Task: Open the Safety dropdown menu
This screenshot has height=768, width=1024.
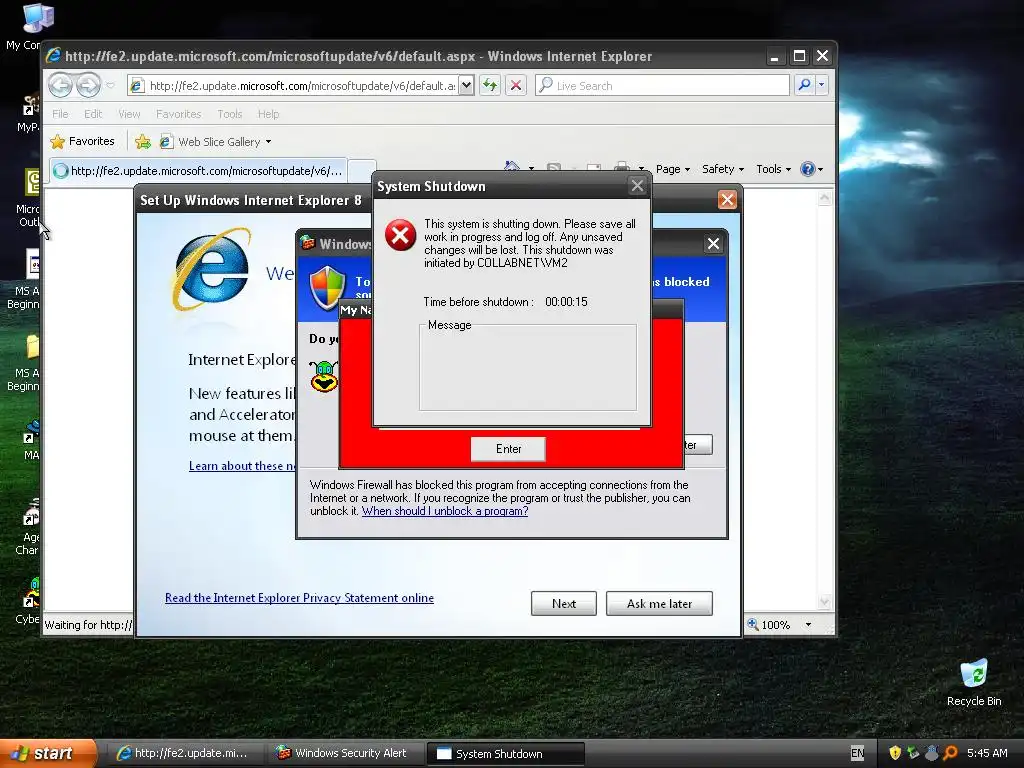Action: [722, 169]
